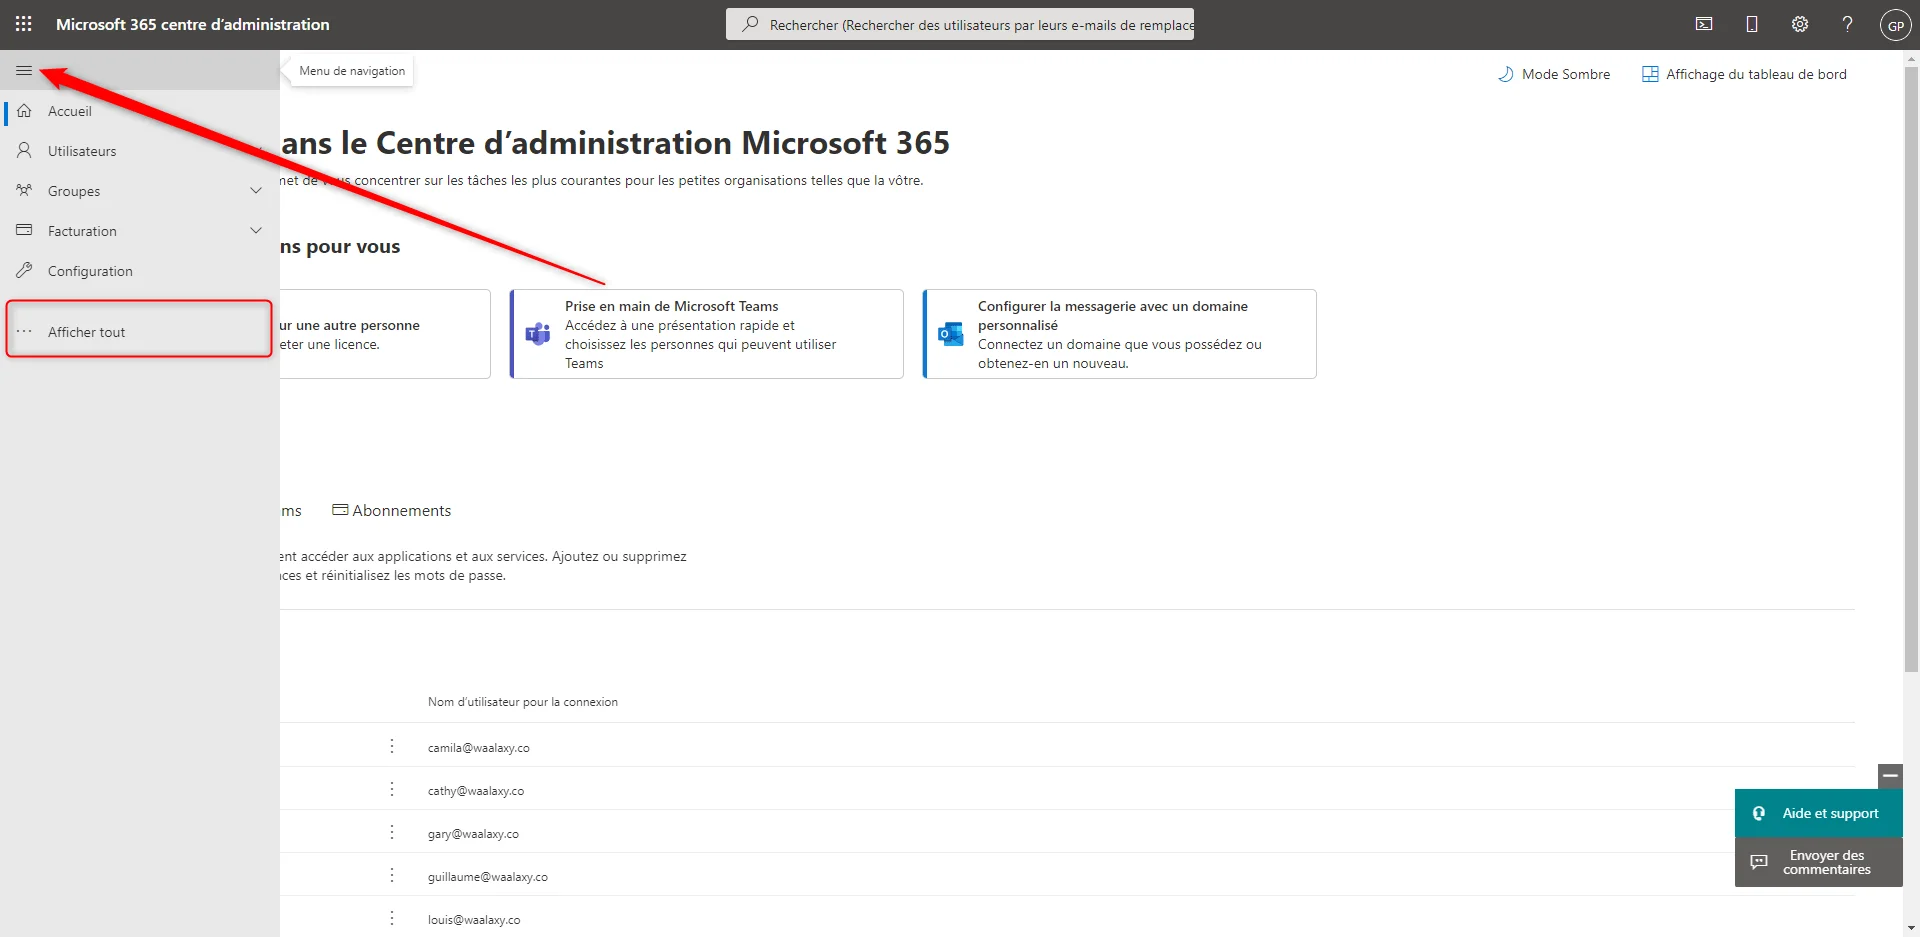Open Groupes in navigation
The height and width of the screenshot is (937, 1920).
[x=140, y=191]
